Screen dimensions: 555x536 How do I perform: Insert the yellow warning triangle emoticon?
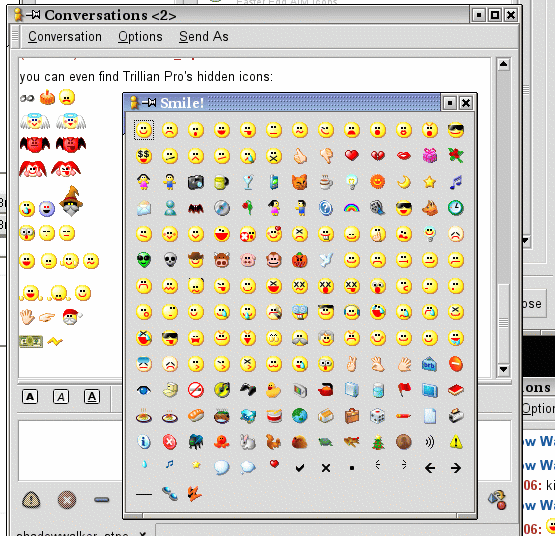tap(456, 442)
